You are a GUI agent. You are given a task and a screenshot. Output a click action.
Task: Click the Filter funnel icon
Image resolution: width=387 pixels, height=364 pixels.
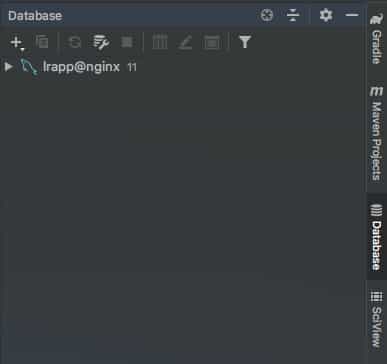pyautogui.click(x=245, y=42)
